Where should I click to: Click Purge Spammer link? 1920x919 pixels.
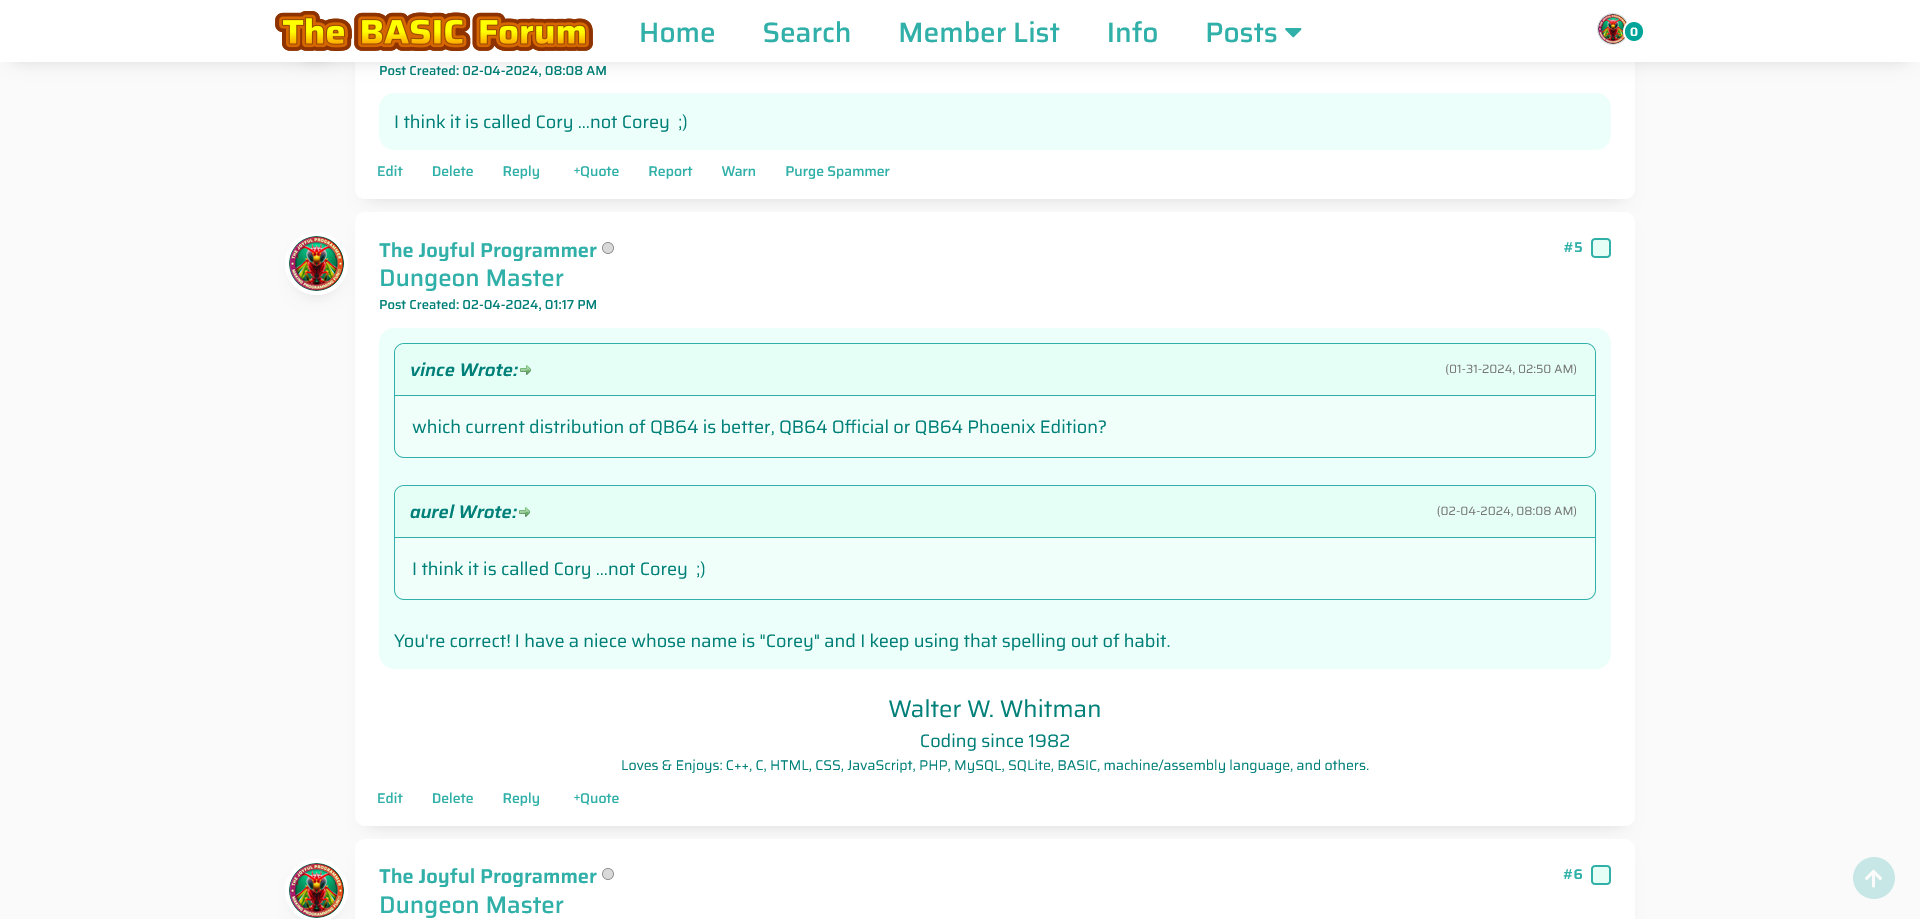[x=837, y=171]
